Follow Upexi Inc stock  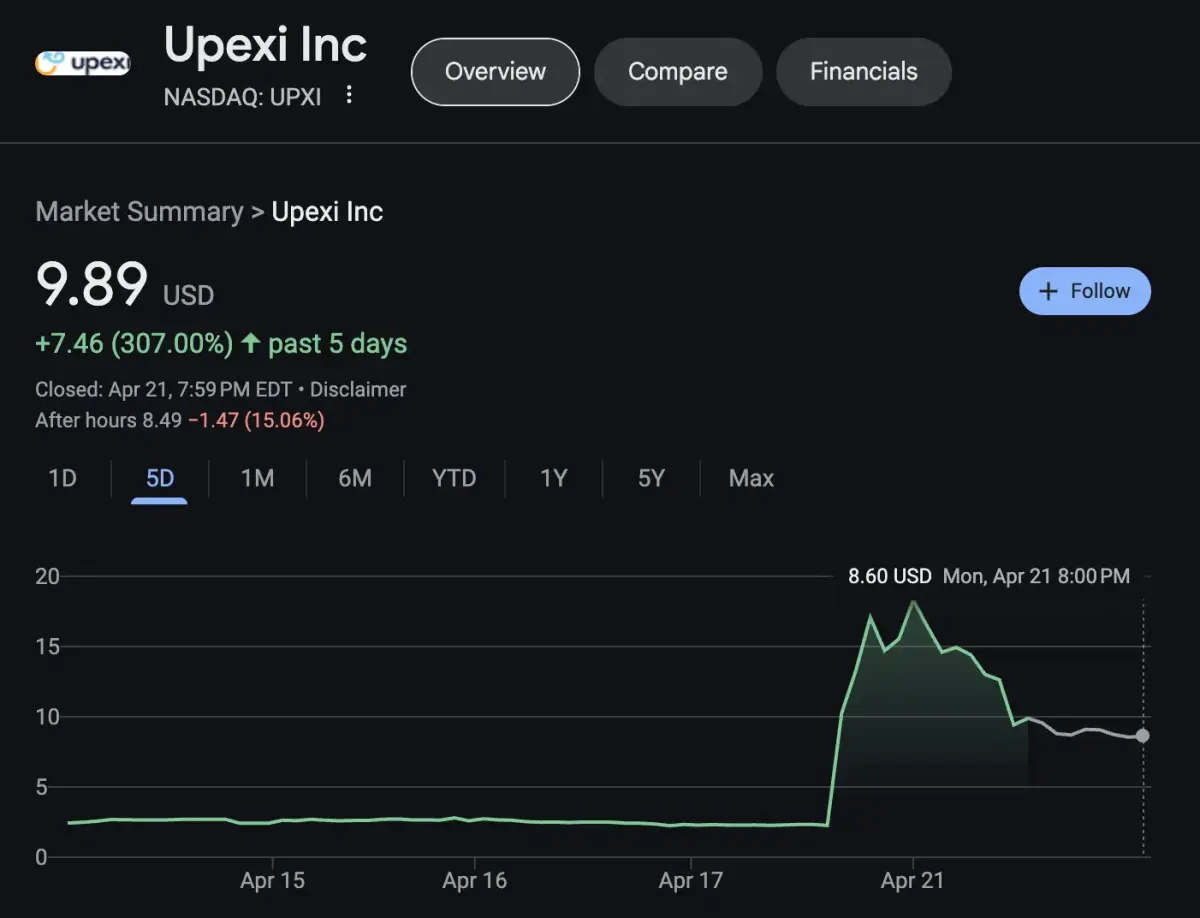coord(1085,291)
